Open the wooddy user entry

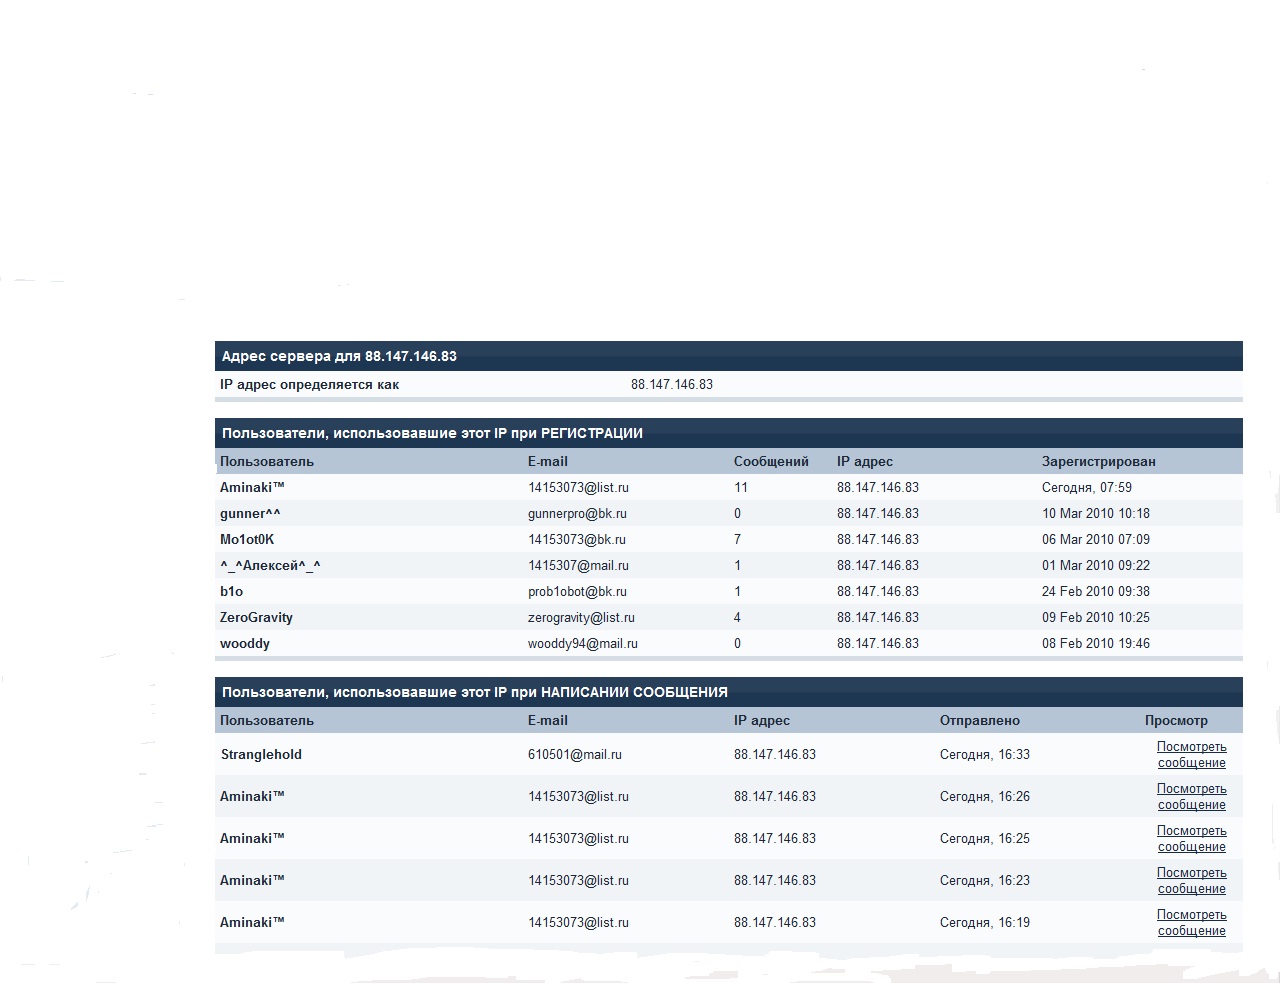tap(245, 644)
